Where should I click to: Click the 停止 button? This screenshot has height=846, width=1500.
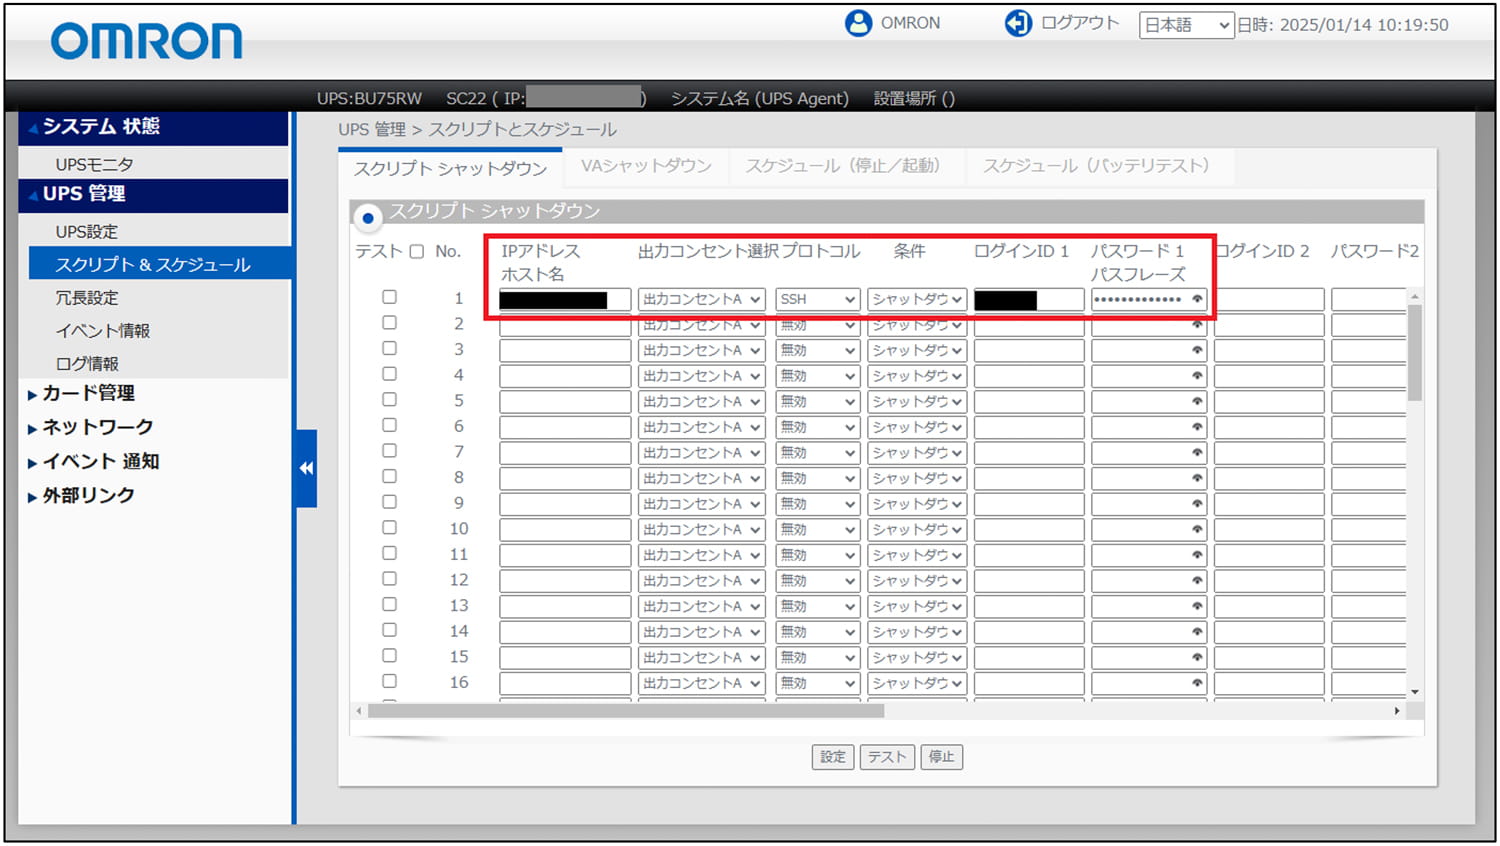941,757
